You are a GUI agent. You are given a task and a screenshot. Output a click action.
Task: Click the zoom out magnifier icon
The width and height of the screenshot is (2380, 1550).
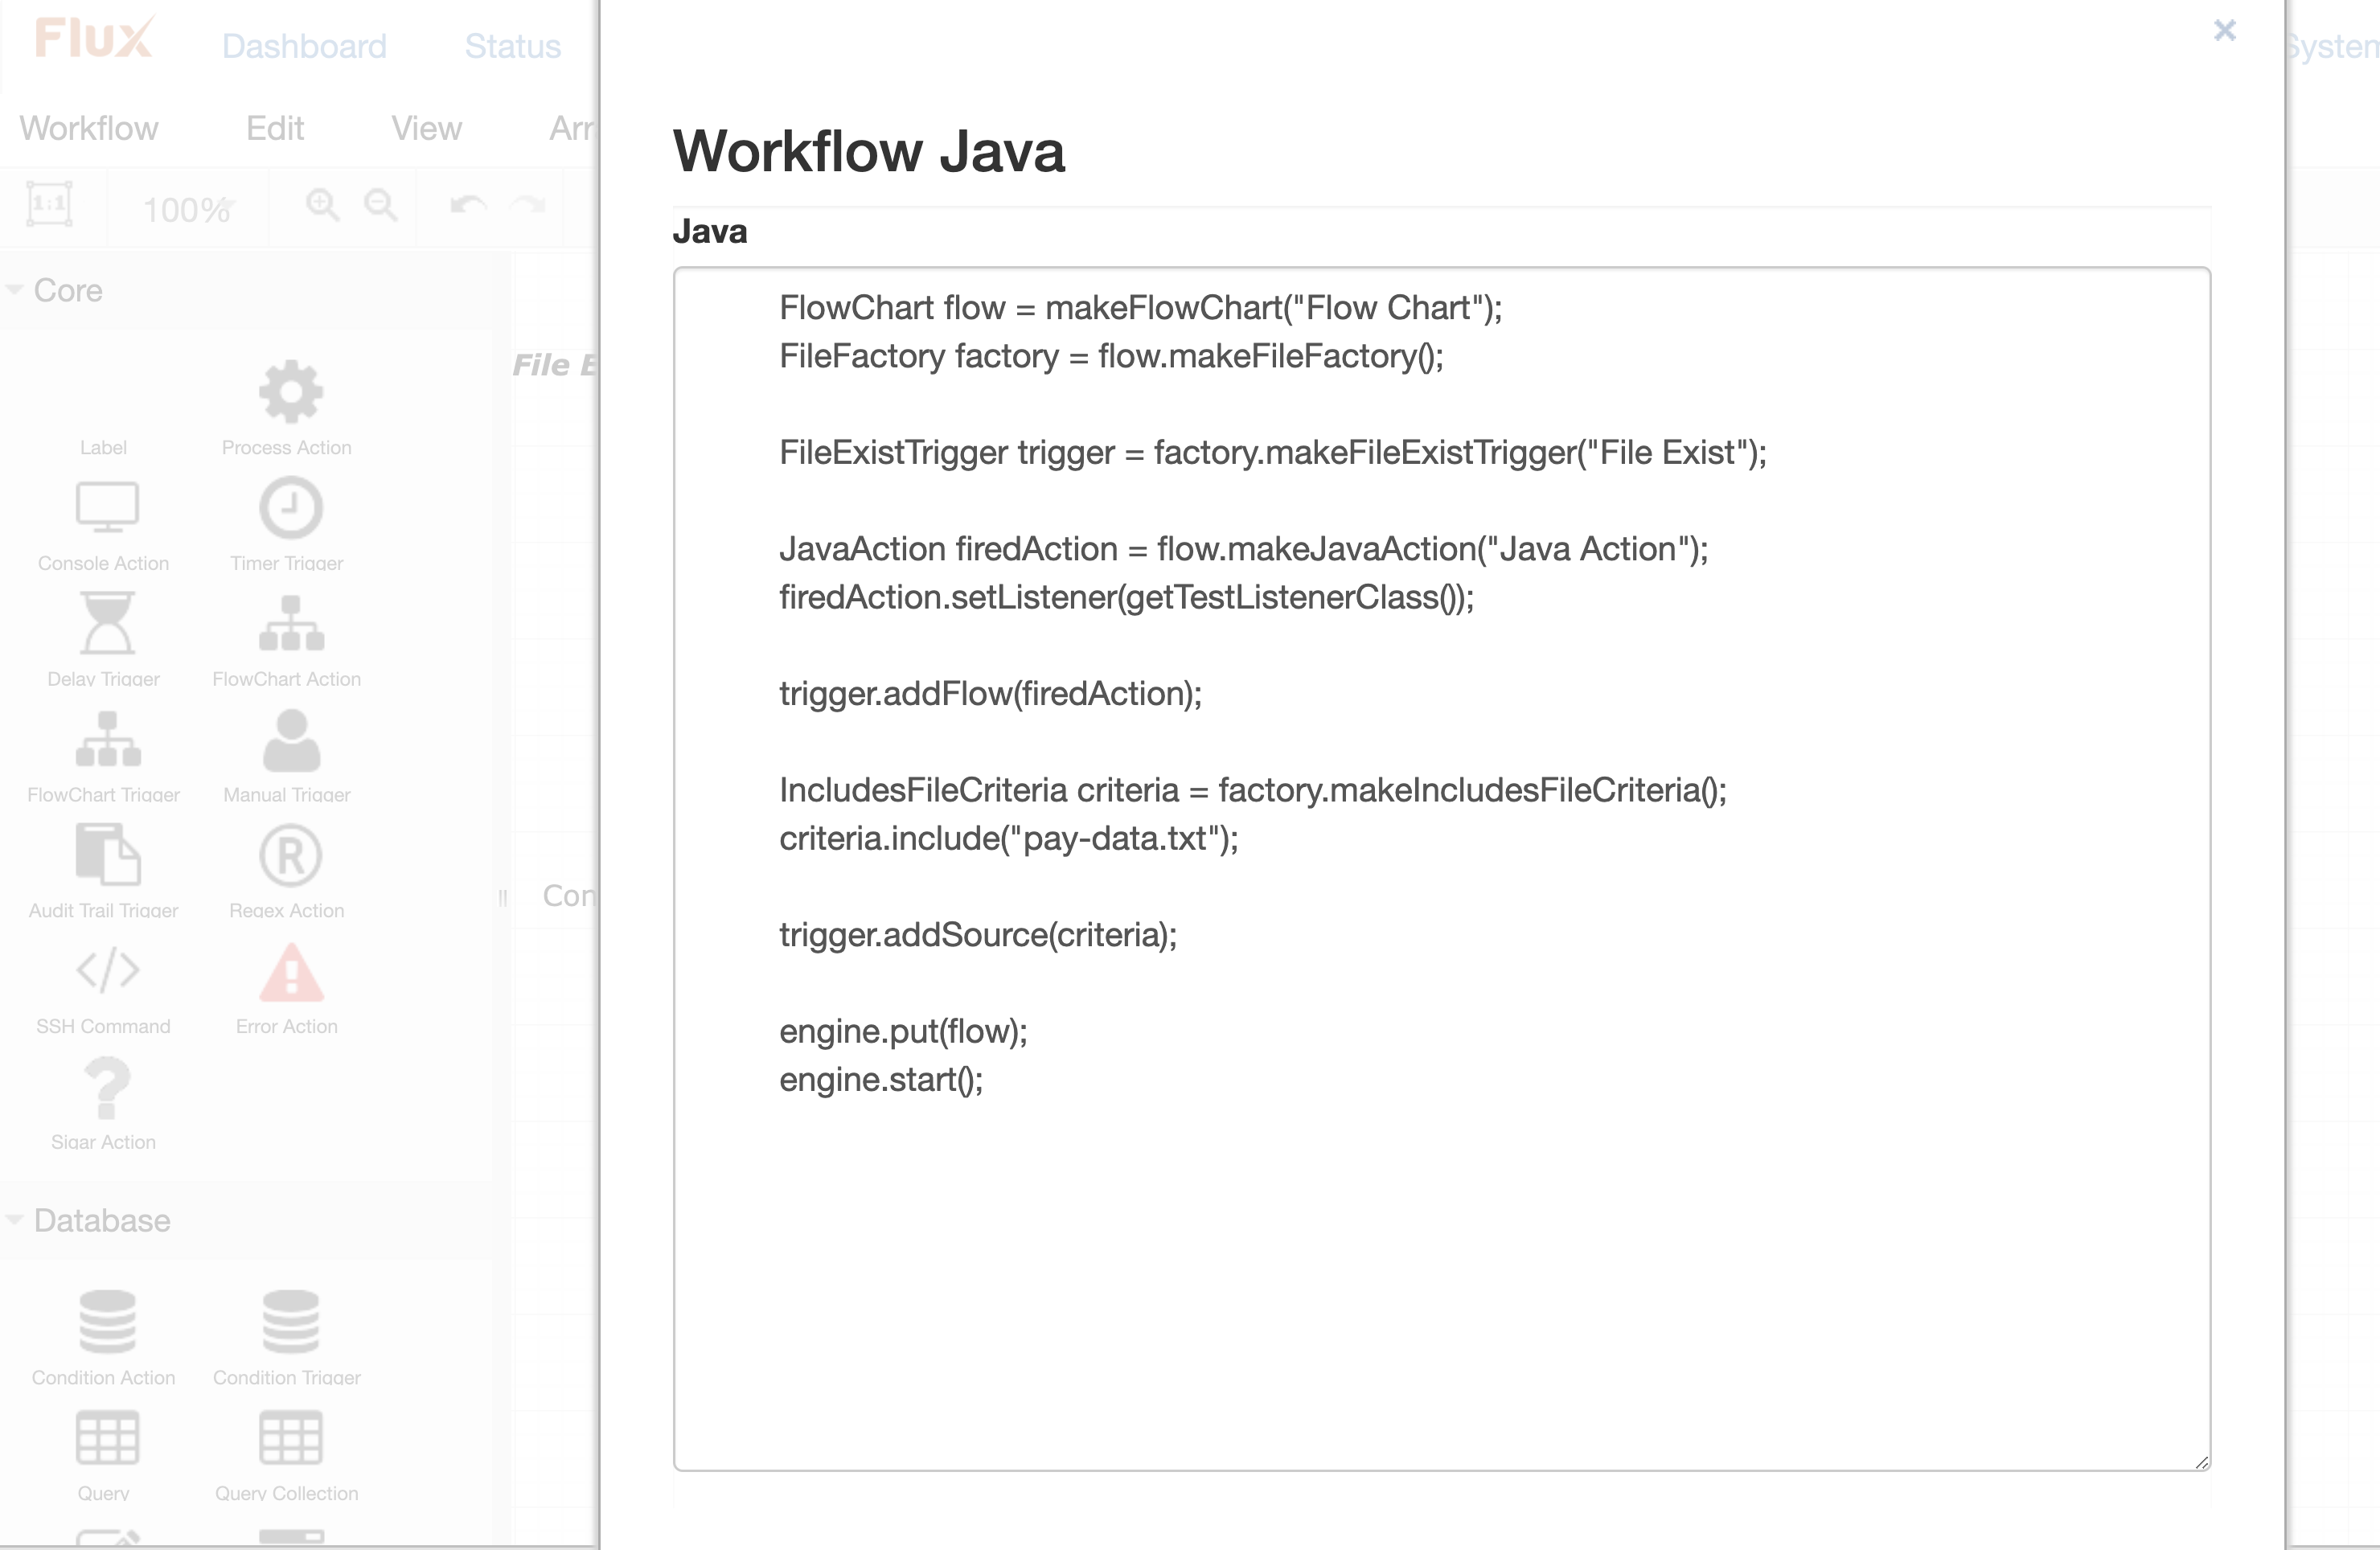point(380,204)
